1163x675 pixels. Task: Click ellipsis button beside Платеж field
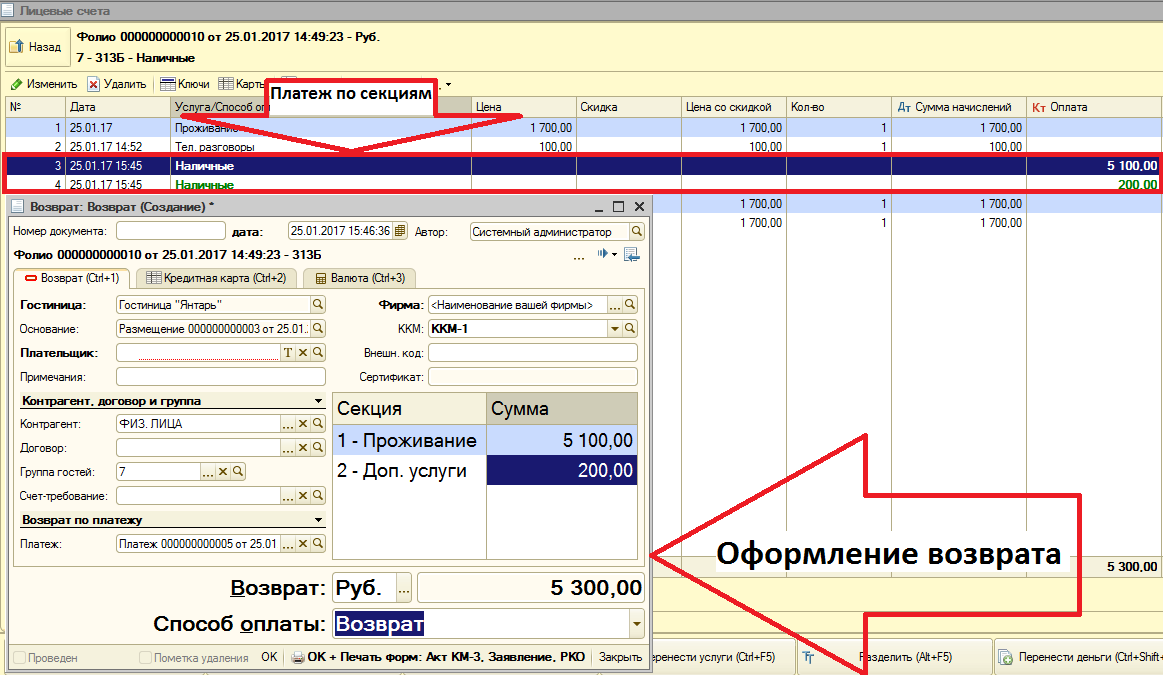pos(288,544)
